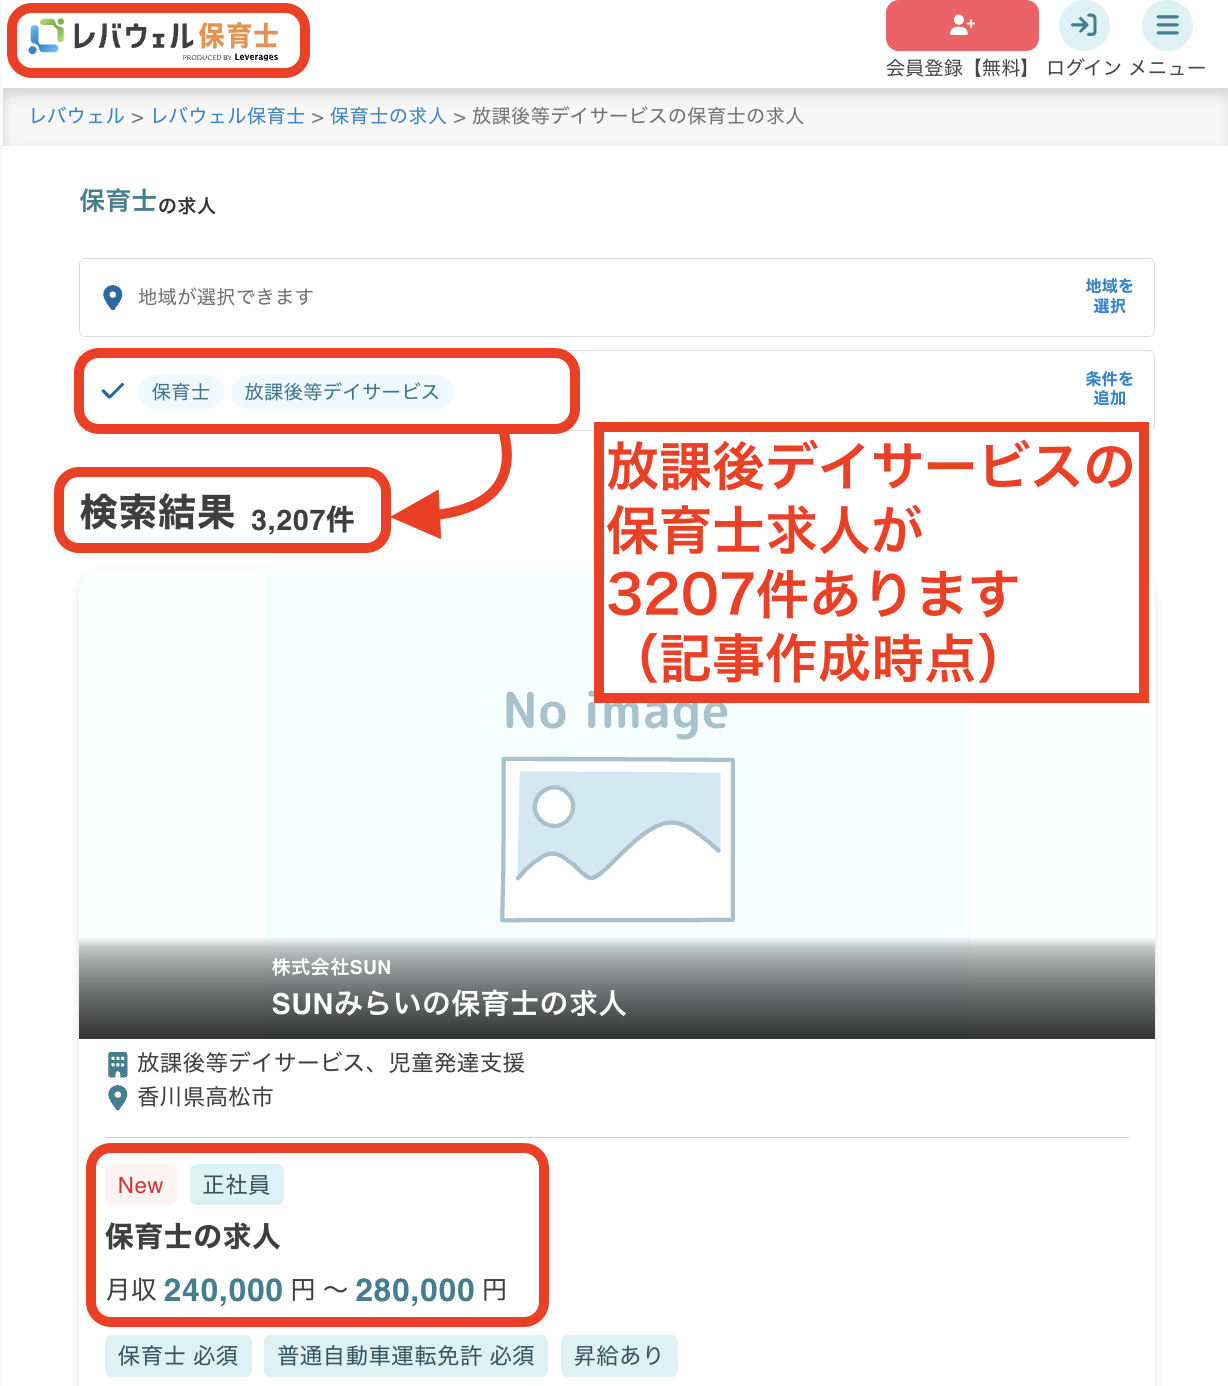This screenshot has height=1386, width=1228.
Task: Click the メニュー label text
Action: pos(1167,68)
